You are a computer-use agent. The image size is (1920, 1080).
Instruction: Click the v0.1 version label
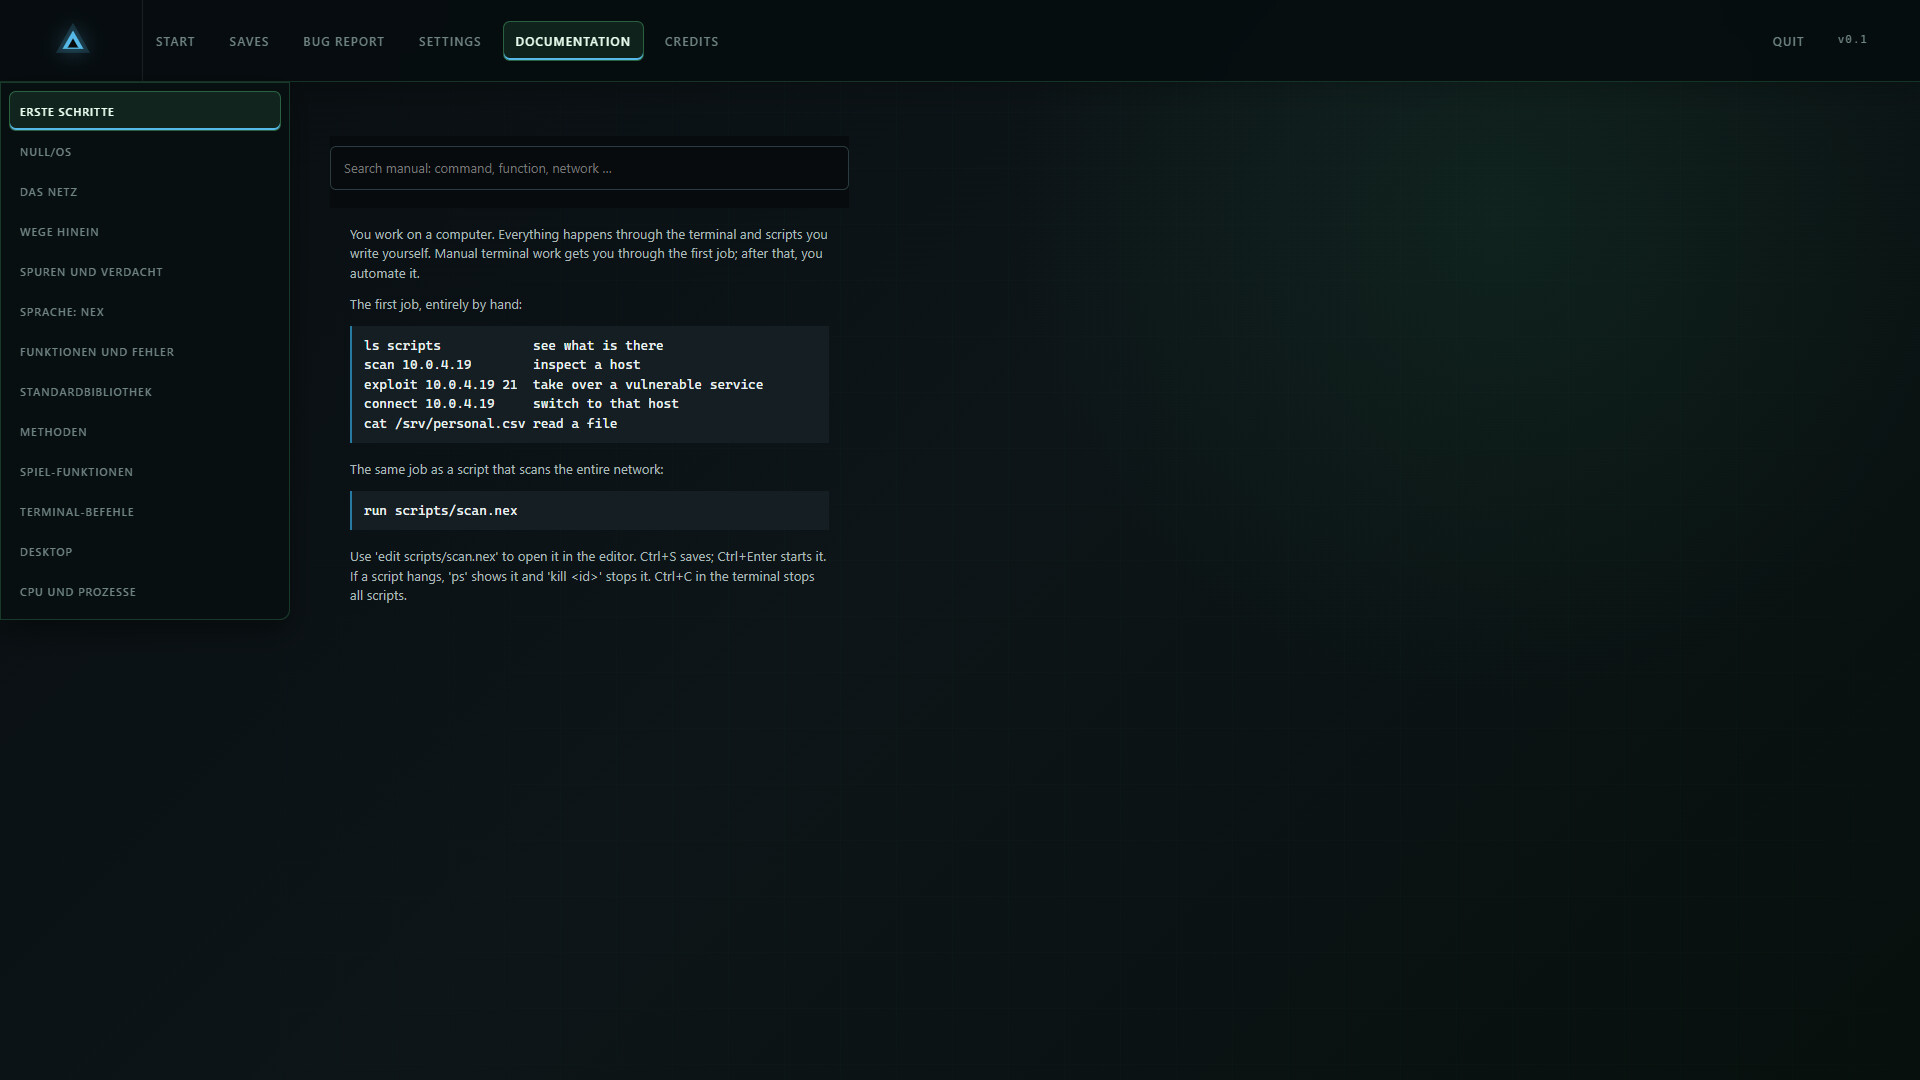coord(1852,40)
